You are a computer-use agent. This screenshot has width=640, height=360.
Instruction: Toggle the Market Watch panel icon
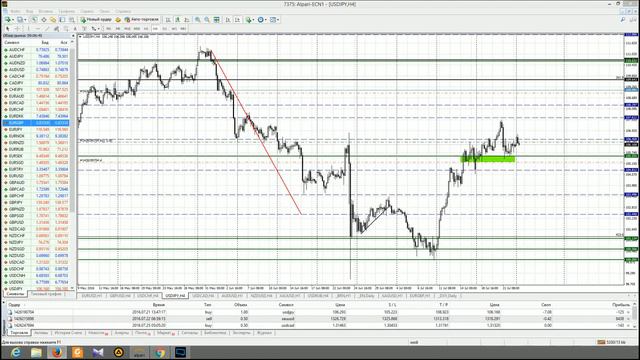(x=34, y=20)
